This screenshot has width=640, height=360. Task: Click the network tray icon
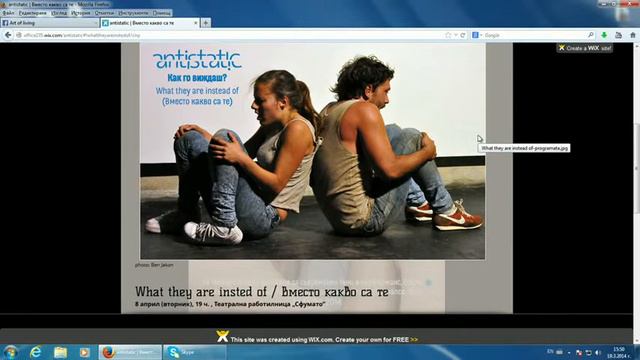pyautogui.click(x=588, y=352)
